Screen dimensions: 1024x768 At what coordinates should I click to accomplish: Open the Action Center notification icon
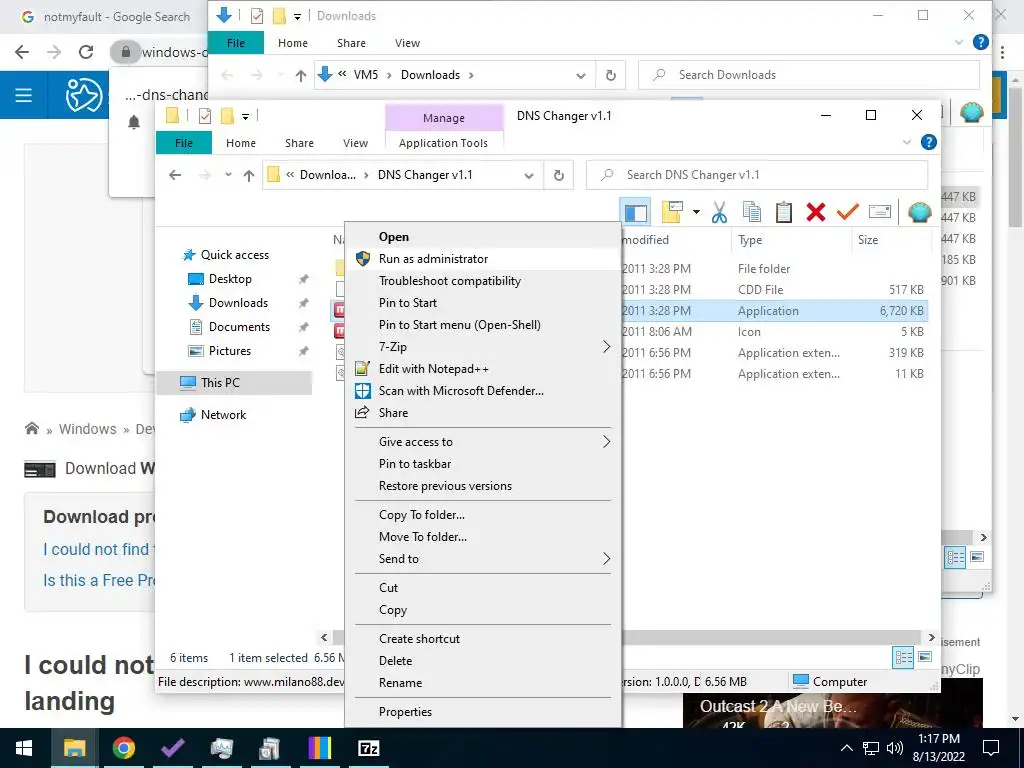[x=991, y=748]
